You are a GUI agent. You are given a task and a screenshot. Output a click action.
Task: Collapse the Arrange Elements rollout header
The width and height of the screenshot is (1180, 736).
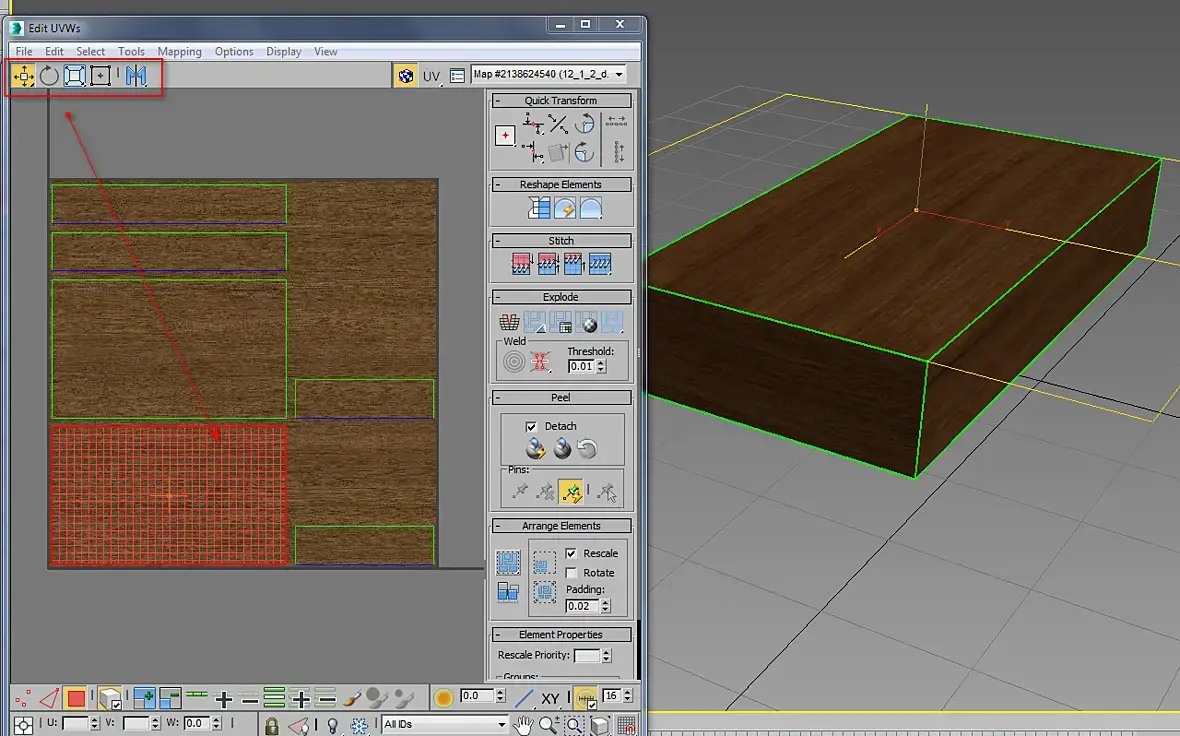(x=560, y=526)
